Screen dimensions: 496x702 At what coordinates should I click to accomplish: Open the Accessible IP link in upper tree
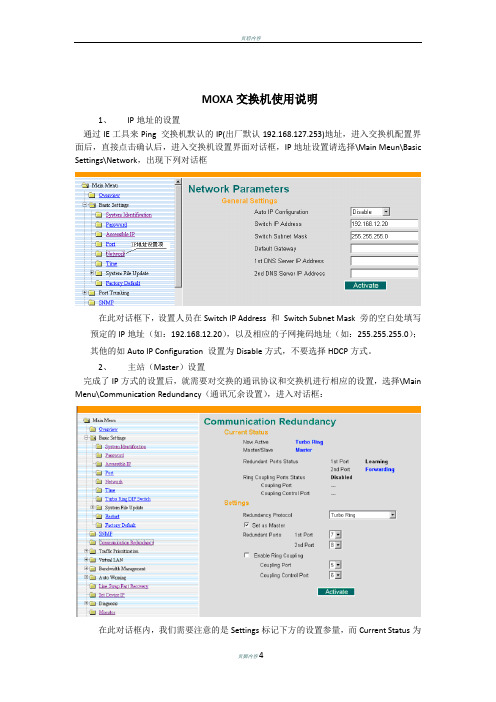(x=120, y=234)
